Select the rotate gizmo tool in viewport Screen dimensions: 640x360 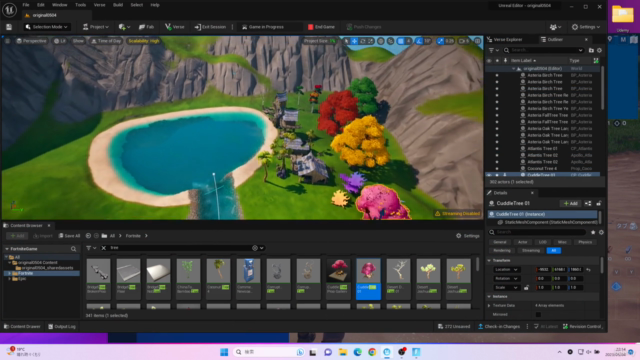point(362,41)
